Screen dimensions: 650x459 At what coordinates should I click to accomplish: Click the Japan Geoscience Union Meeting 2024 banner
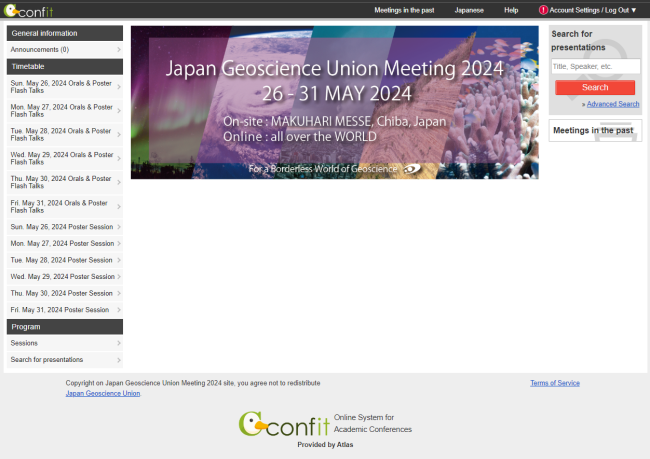pos(335,102)
